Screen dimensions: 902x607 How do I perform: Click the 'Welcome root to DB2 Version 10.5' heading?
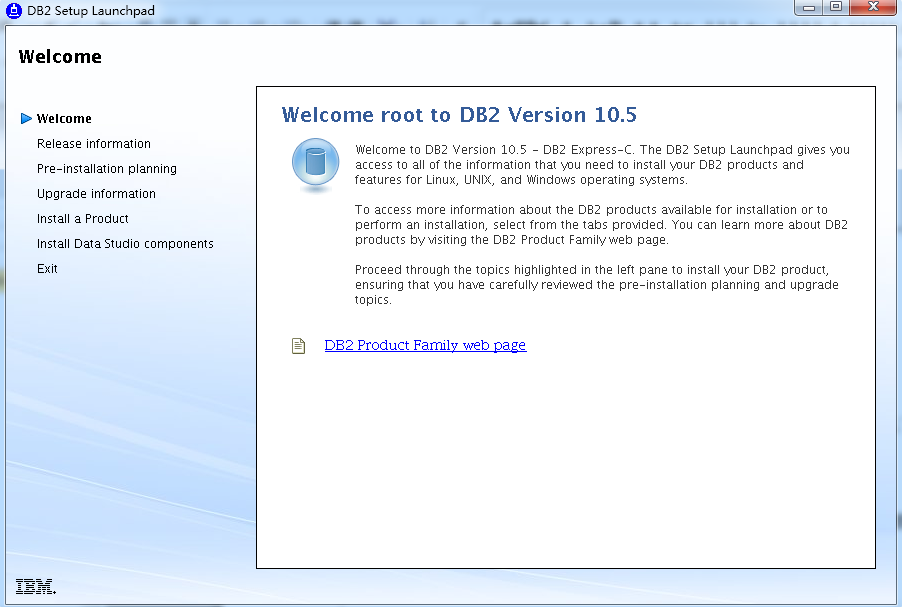459,115
